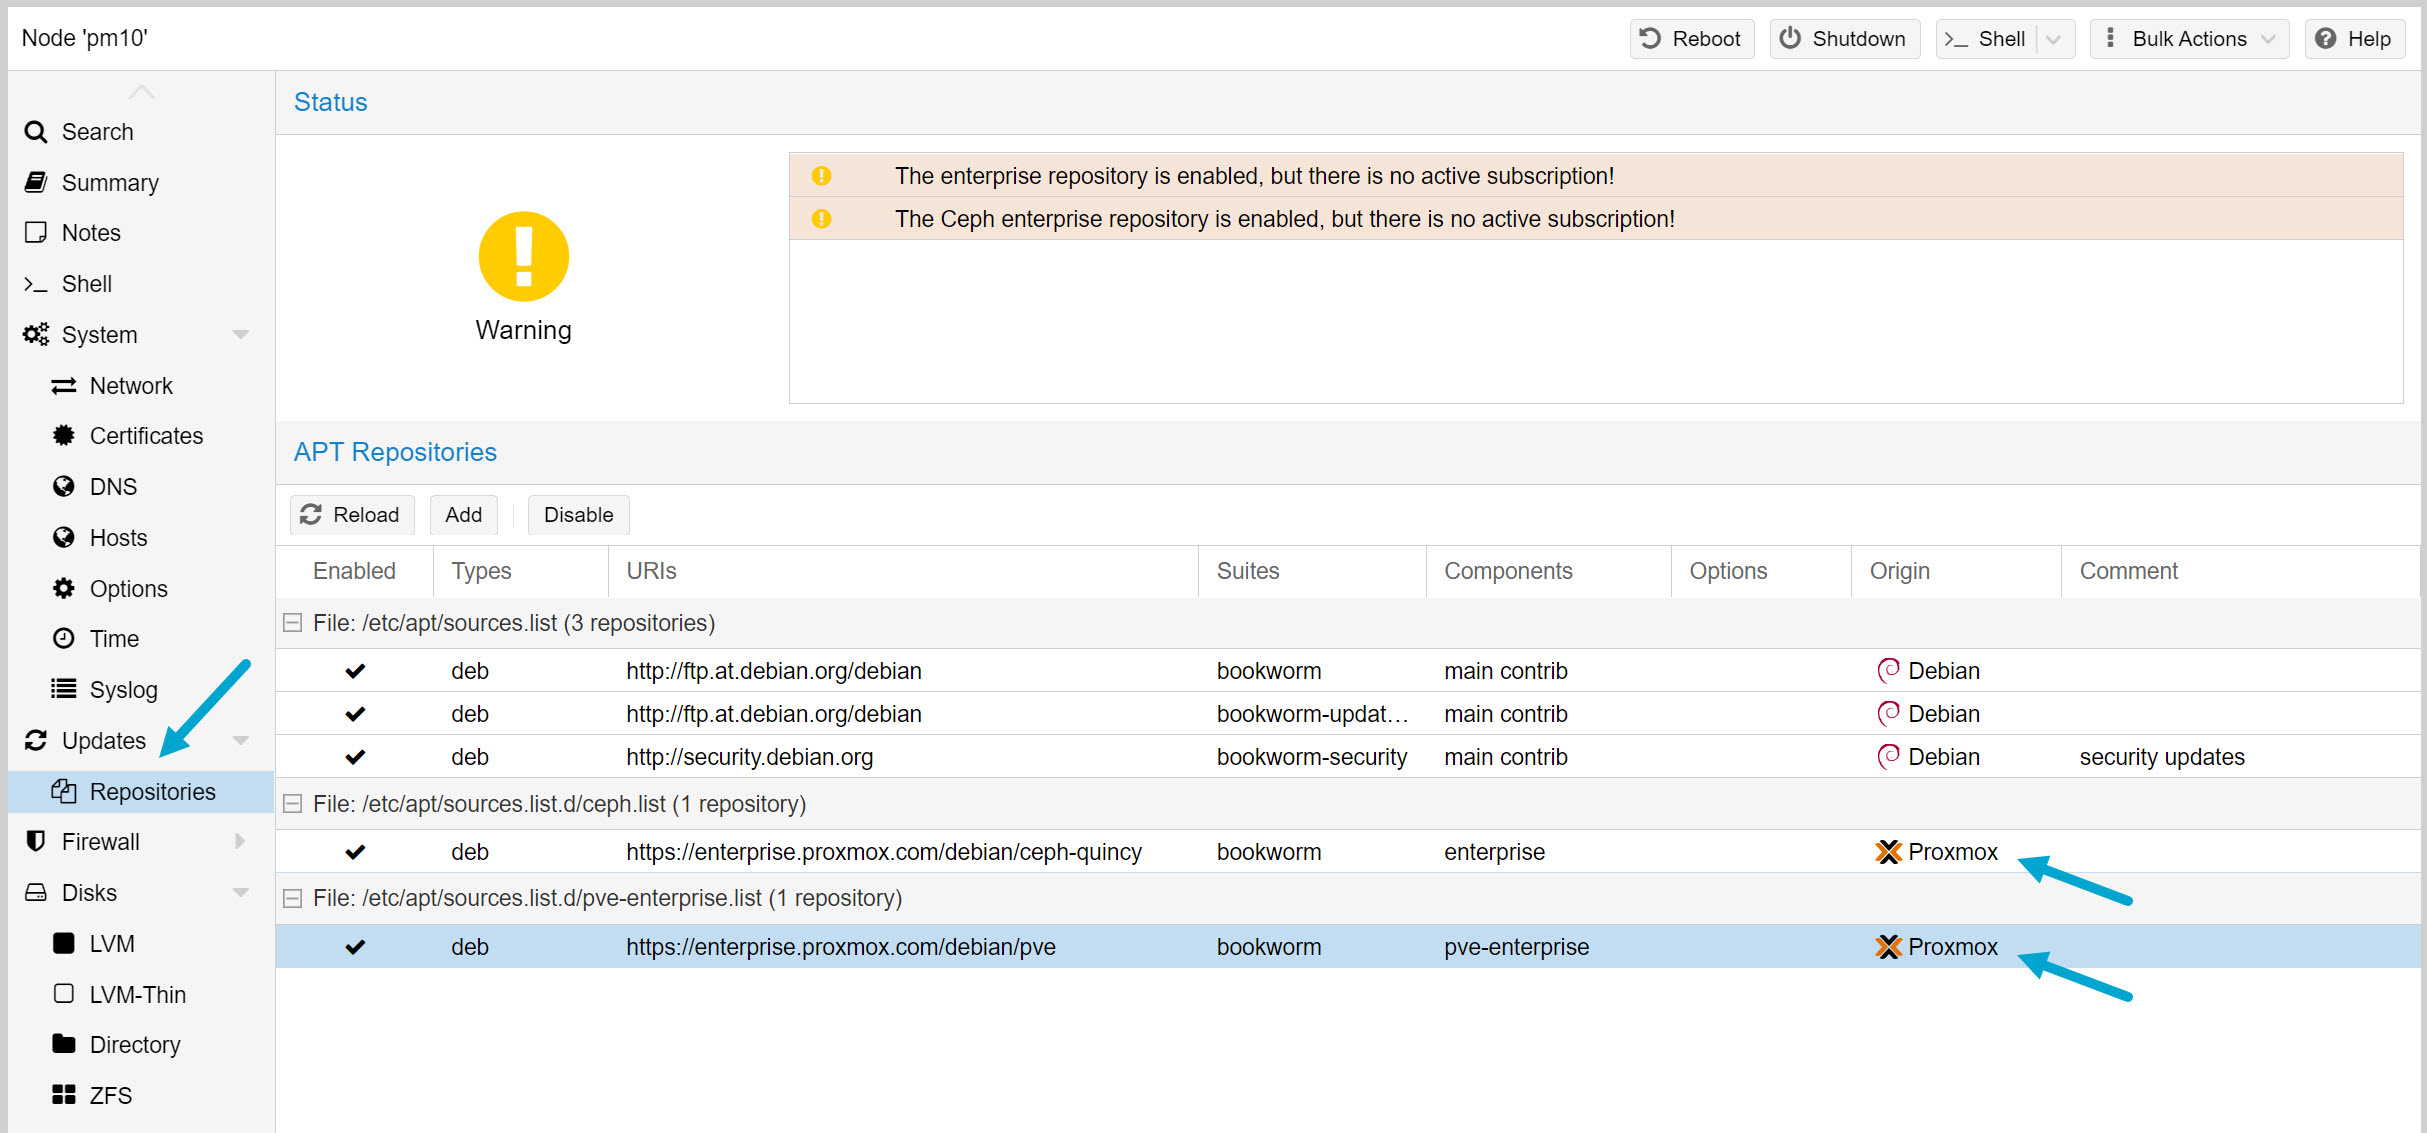Toggle the enabled state of the pve repository row

coord(355,946)
